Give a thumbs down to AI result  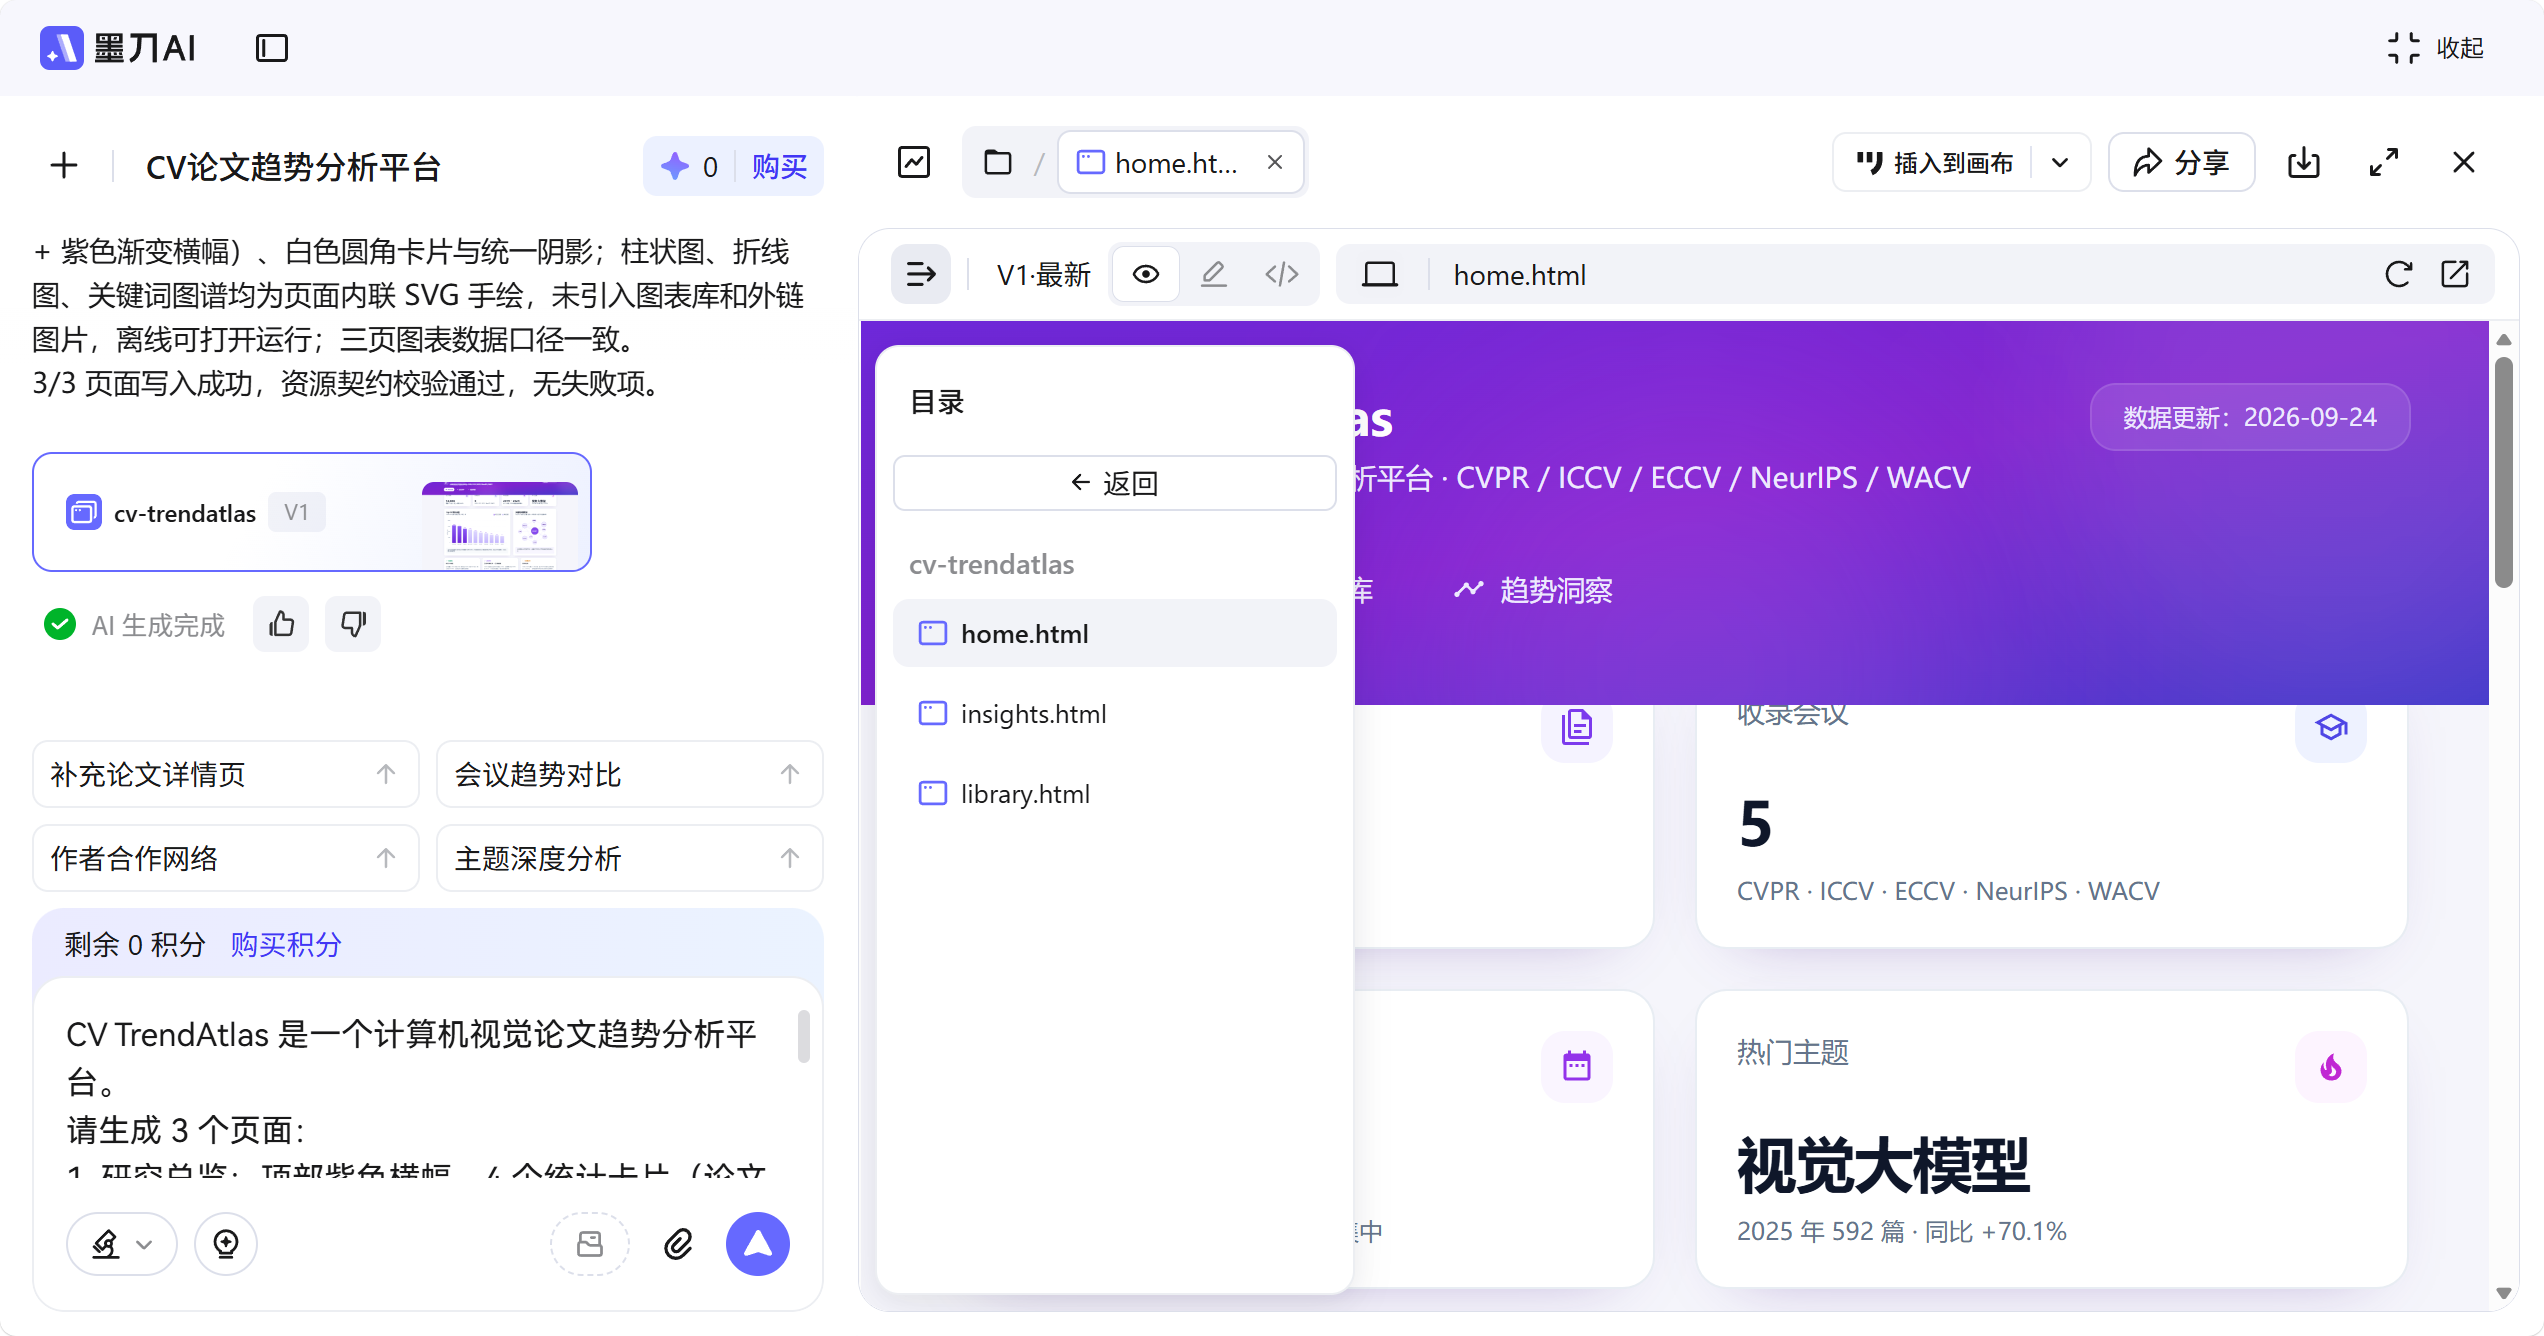click(353, 624)
